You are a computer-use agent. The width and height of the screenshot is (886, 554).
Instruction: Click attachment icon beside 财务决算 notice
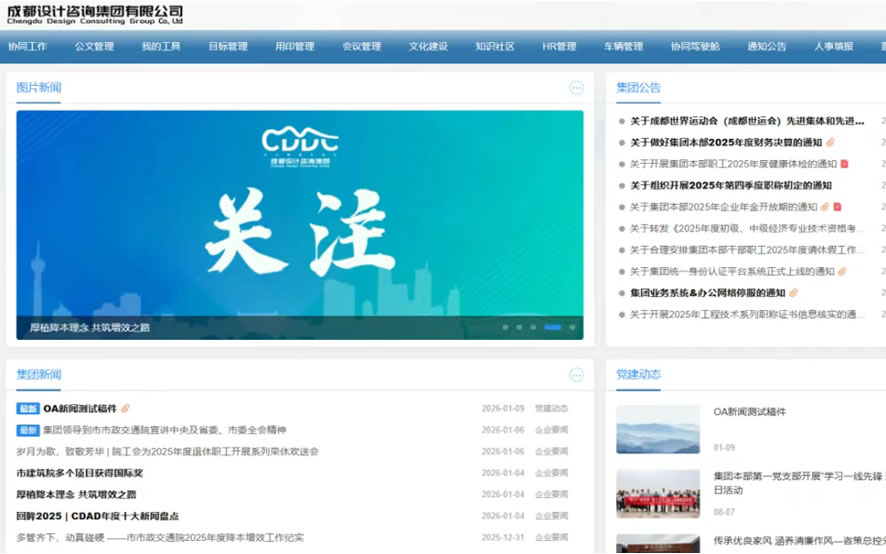831,143
